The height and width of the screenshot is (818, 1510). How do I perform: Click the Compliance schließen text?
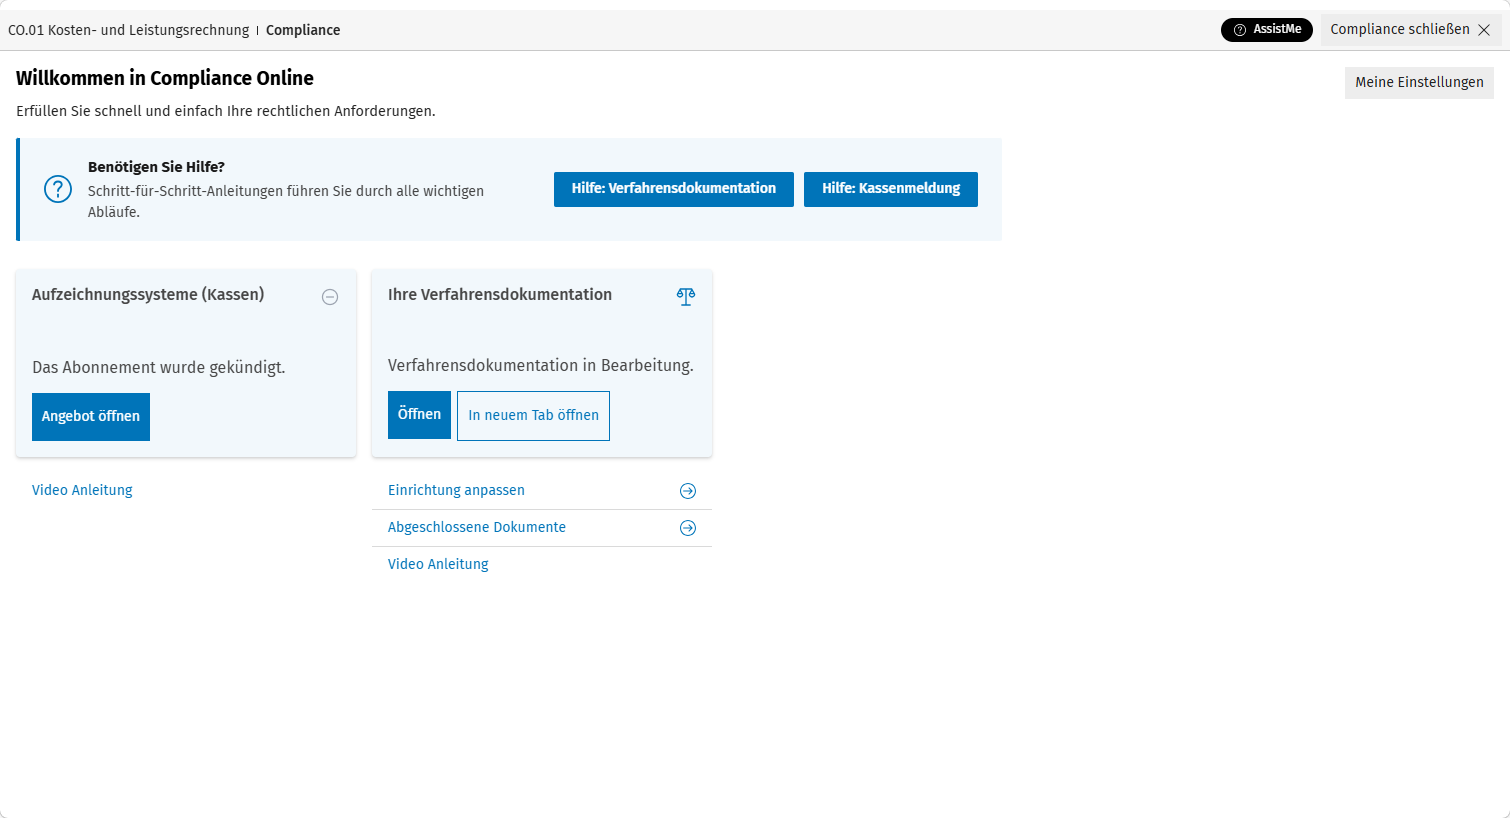tap(1400, 29)
